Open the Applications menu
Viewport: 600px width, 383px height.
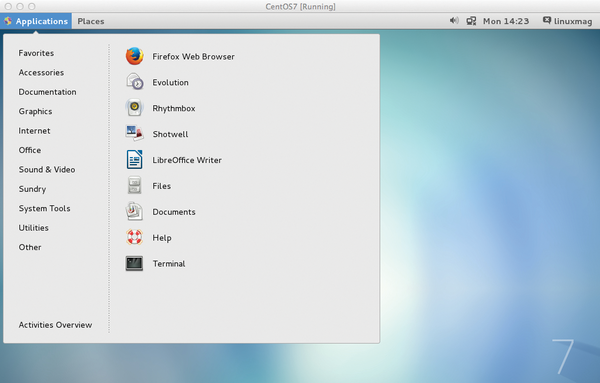click(36, 21)
